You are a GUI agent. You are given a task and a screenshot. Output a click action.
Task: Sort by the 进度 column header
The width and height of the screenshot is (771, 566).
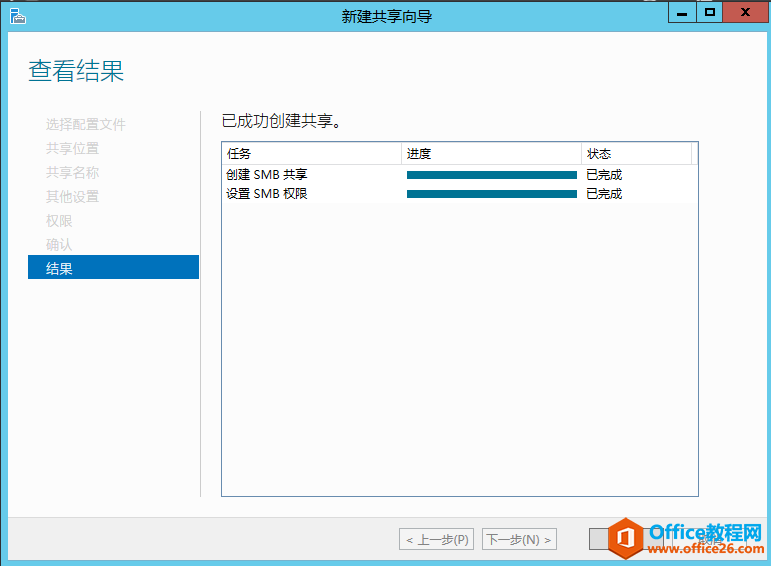point(492,154)
